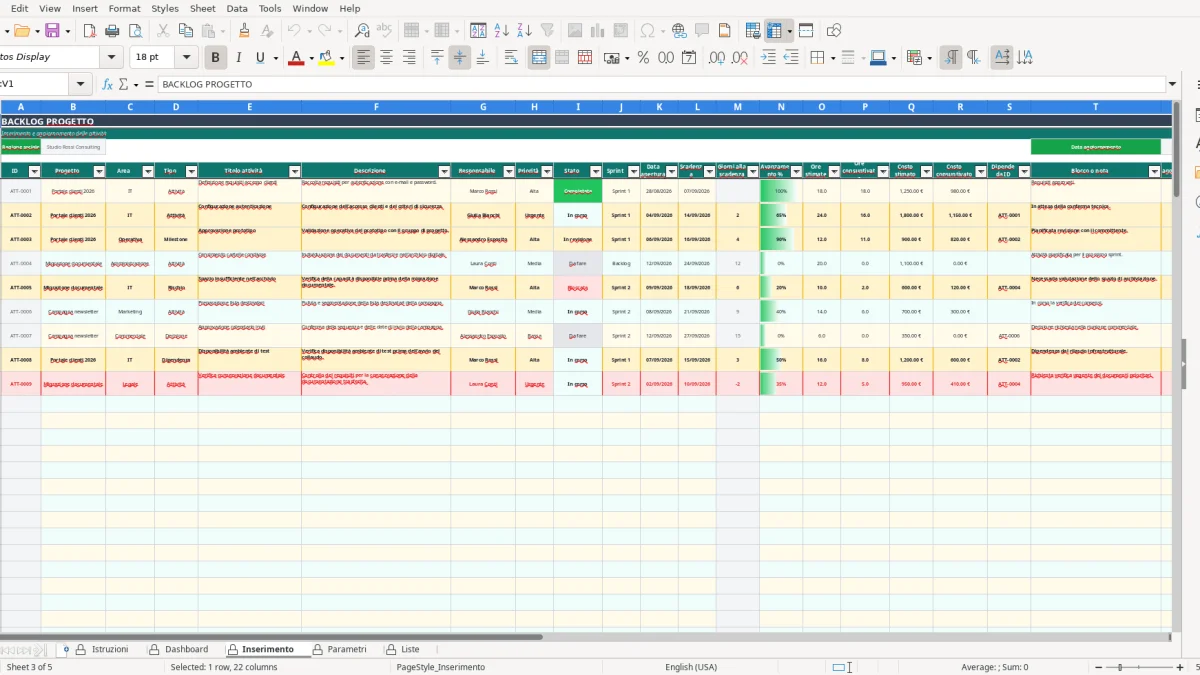Image resolution: width=1200 pixels, height=675 pixels.
Task: Open font color dropdown arrow
Action: (311, 58)
